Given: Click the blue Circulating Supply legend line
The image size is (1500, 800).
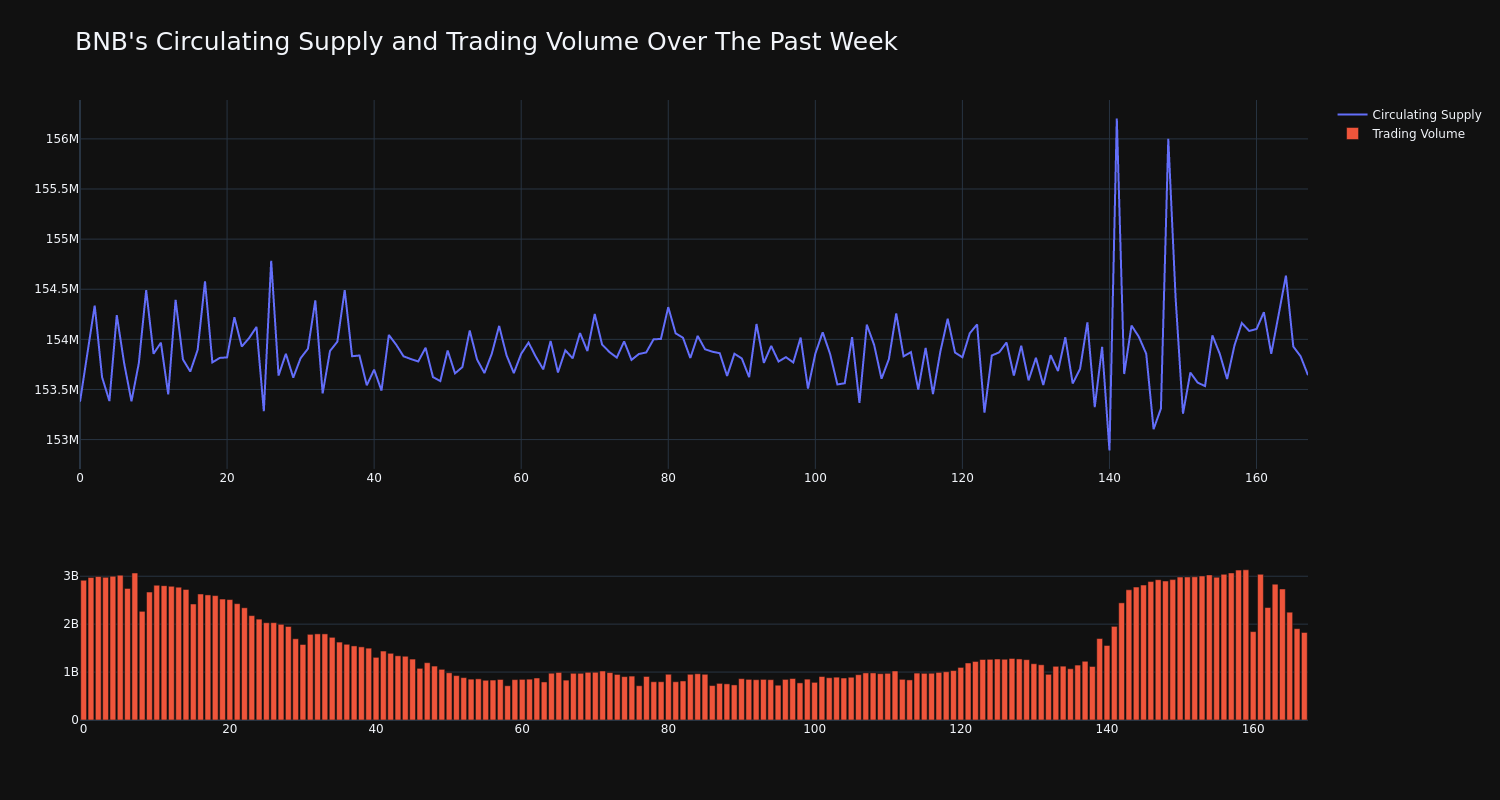Looking at the screenshot, I should point(1352,115).
